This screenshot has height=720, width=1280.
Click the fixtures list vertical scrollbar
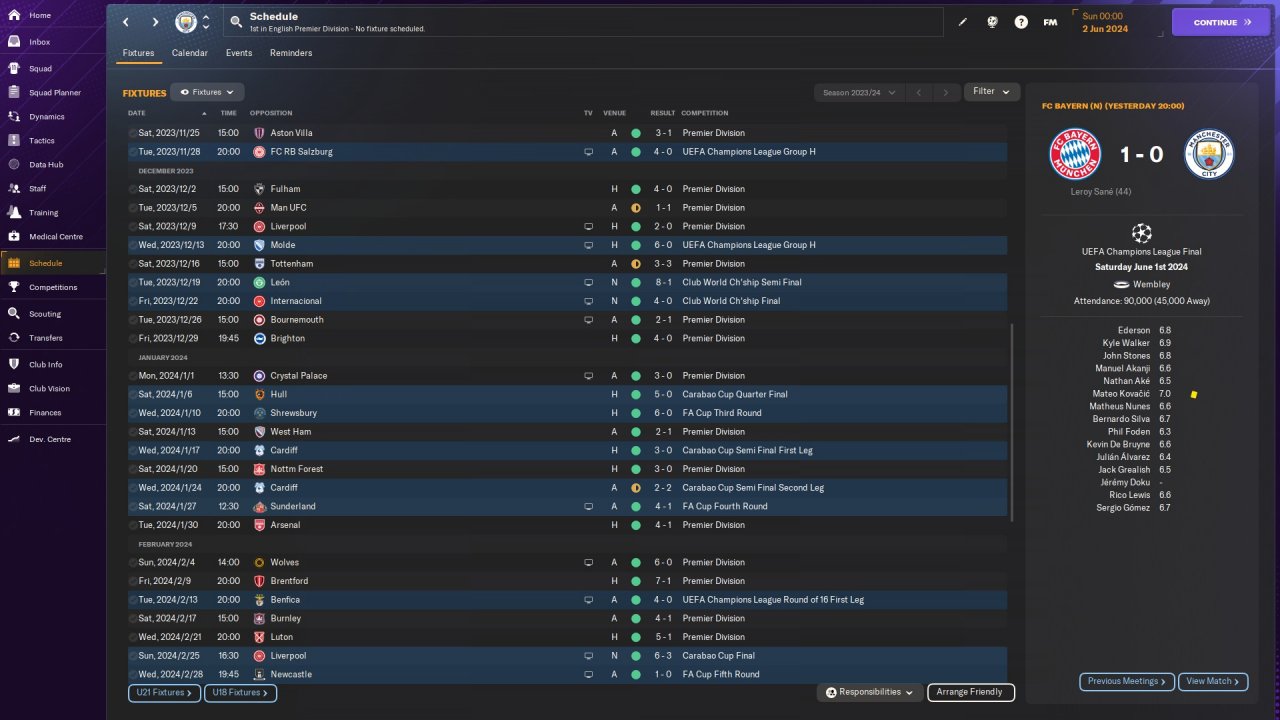coord(1012,420)
